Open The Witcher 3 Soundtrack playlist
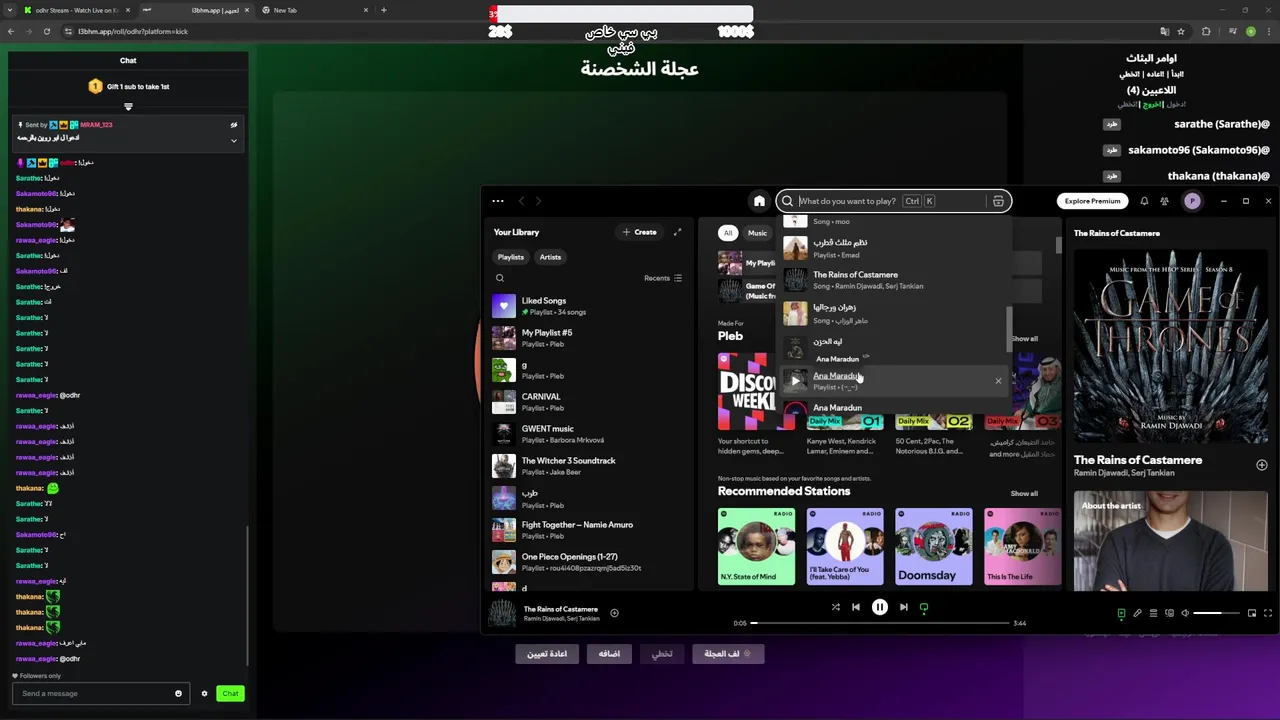 click(x=590, y=466)
